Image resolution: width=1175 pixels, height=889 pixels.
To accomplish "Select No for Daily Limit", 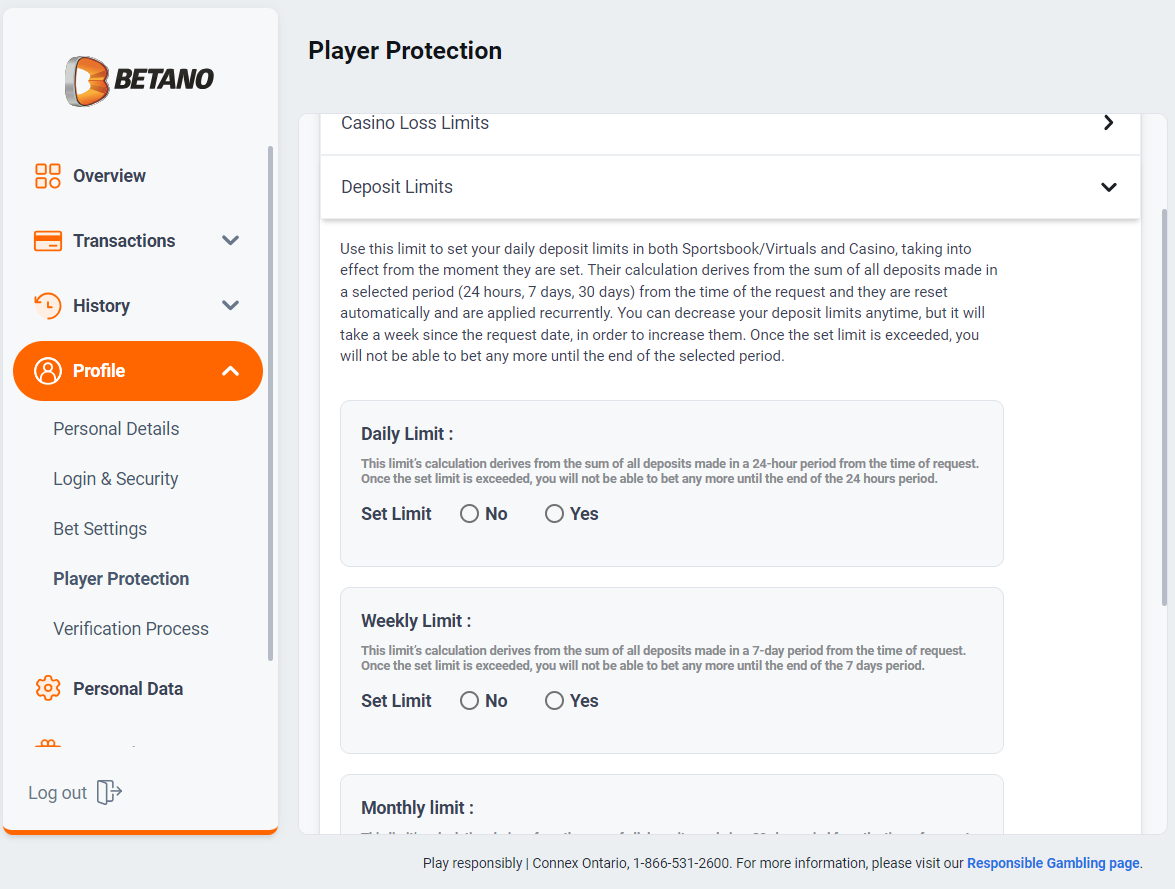I will pos(469,513).
